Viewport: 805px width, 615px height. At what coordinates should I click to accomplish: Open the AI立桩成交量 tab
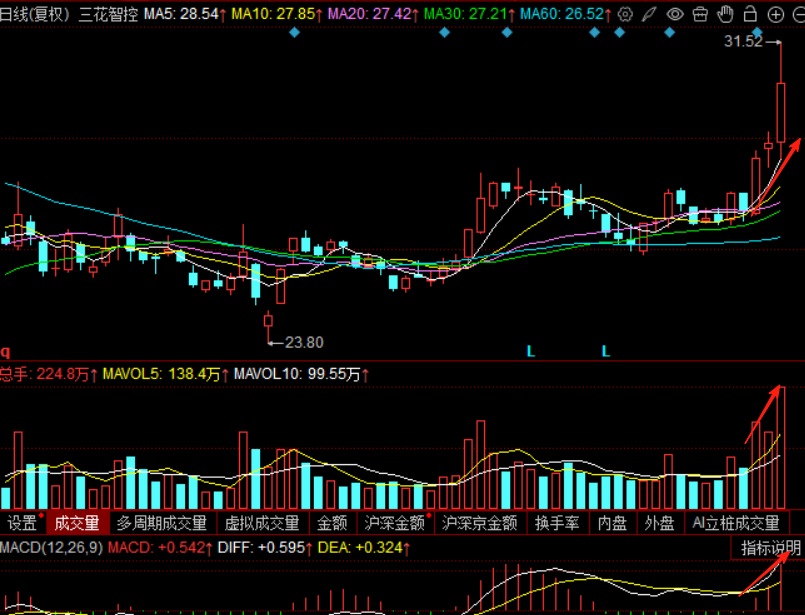[x=736, y=523]
